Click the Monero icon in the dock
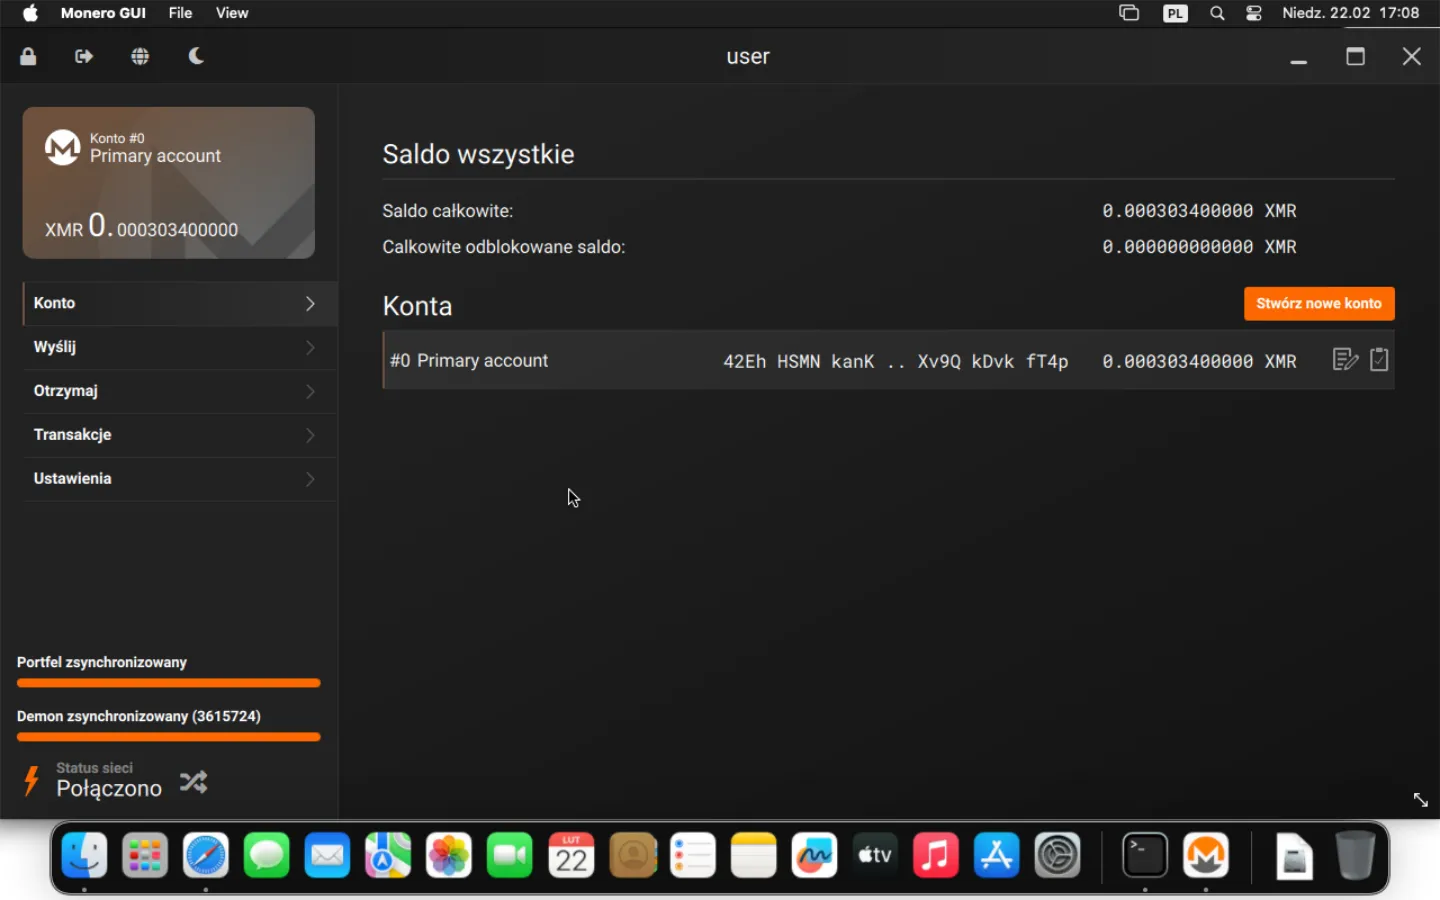 [x=1206, y=856]
